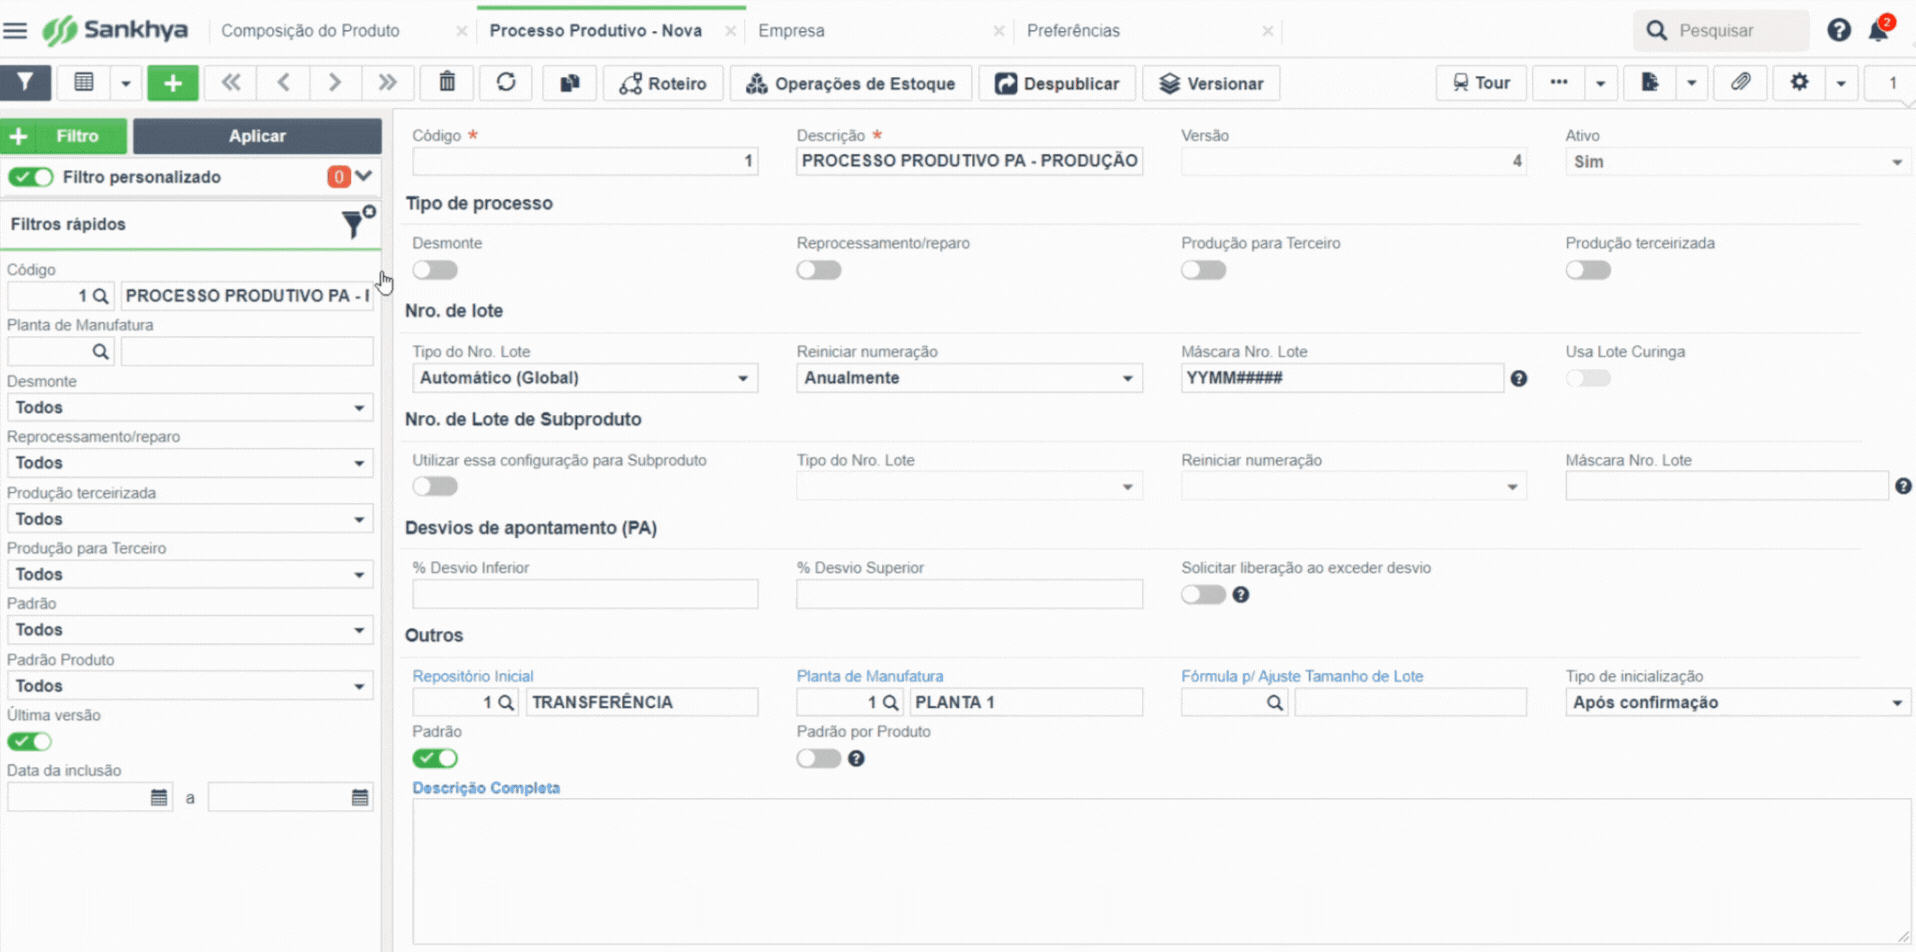Viewport: 1916px width, 952px height.
Task: Open attachments with paperclip icon
Action: coord(1740,83)
